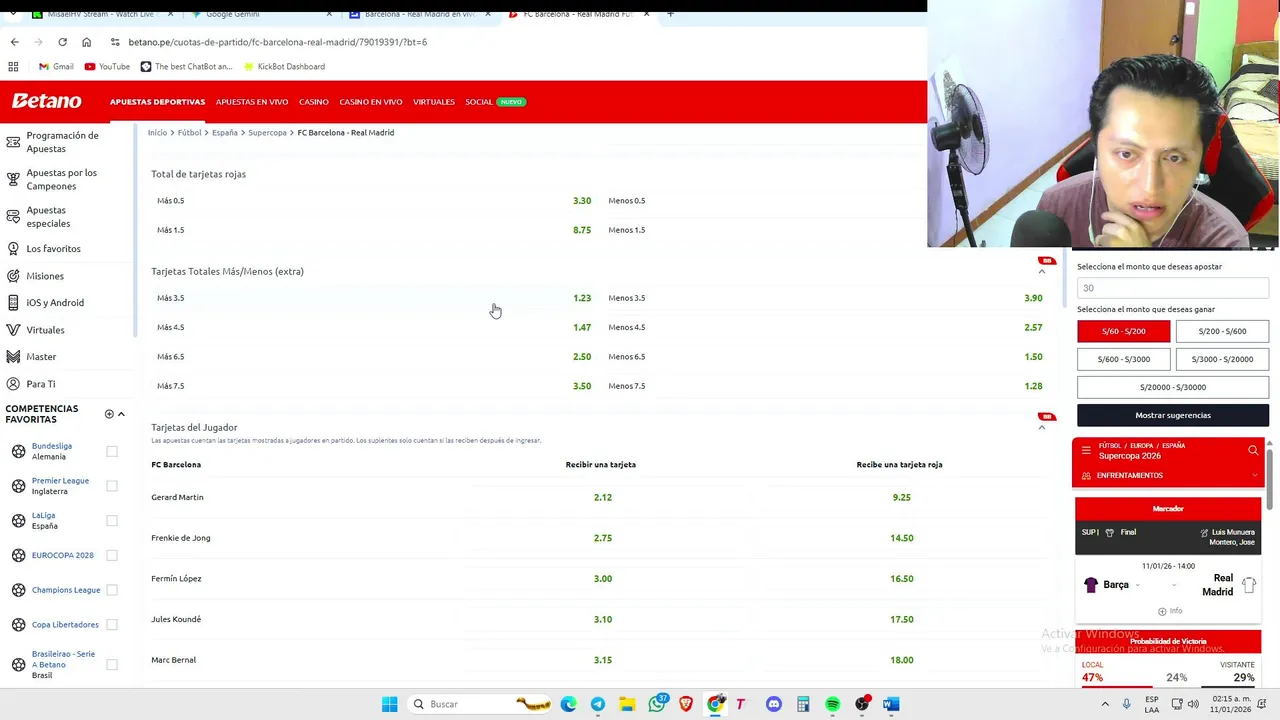Viewport: 1280px width, 720px height.
Task: Click the Betano logo
Action: point(47,101)
